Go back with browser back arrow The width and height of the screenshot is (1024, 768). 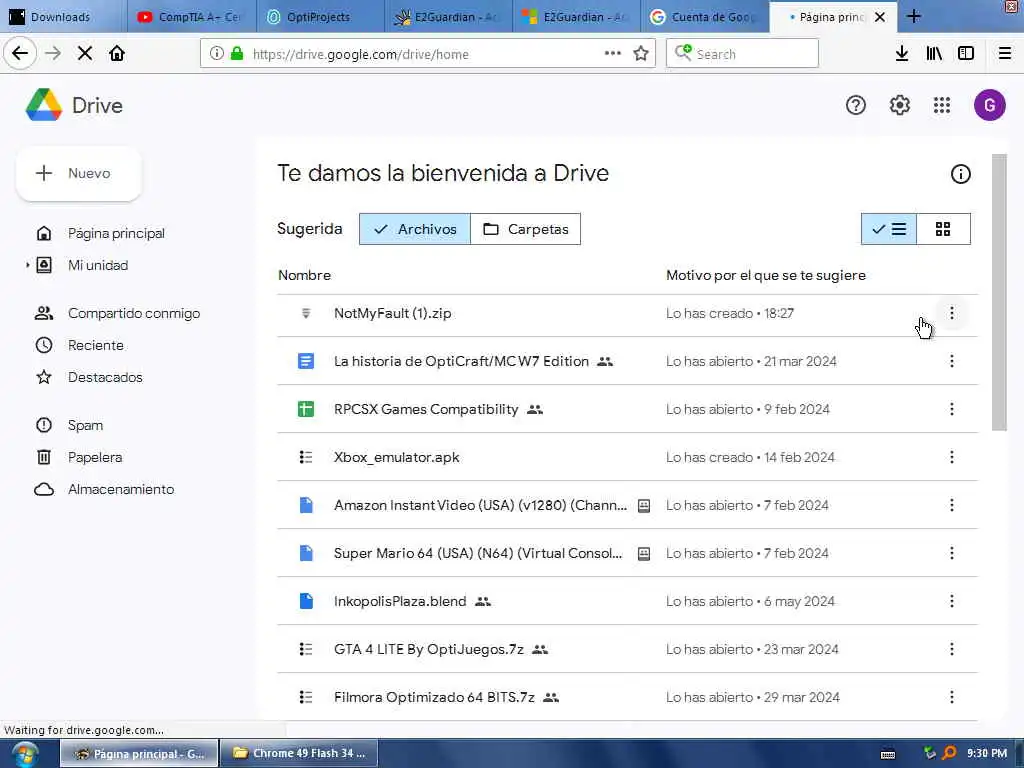click(x=20, y=54)
